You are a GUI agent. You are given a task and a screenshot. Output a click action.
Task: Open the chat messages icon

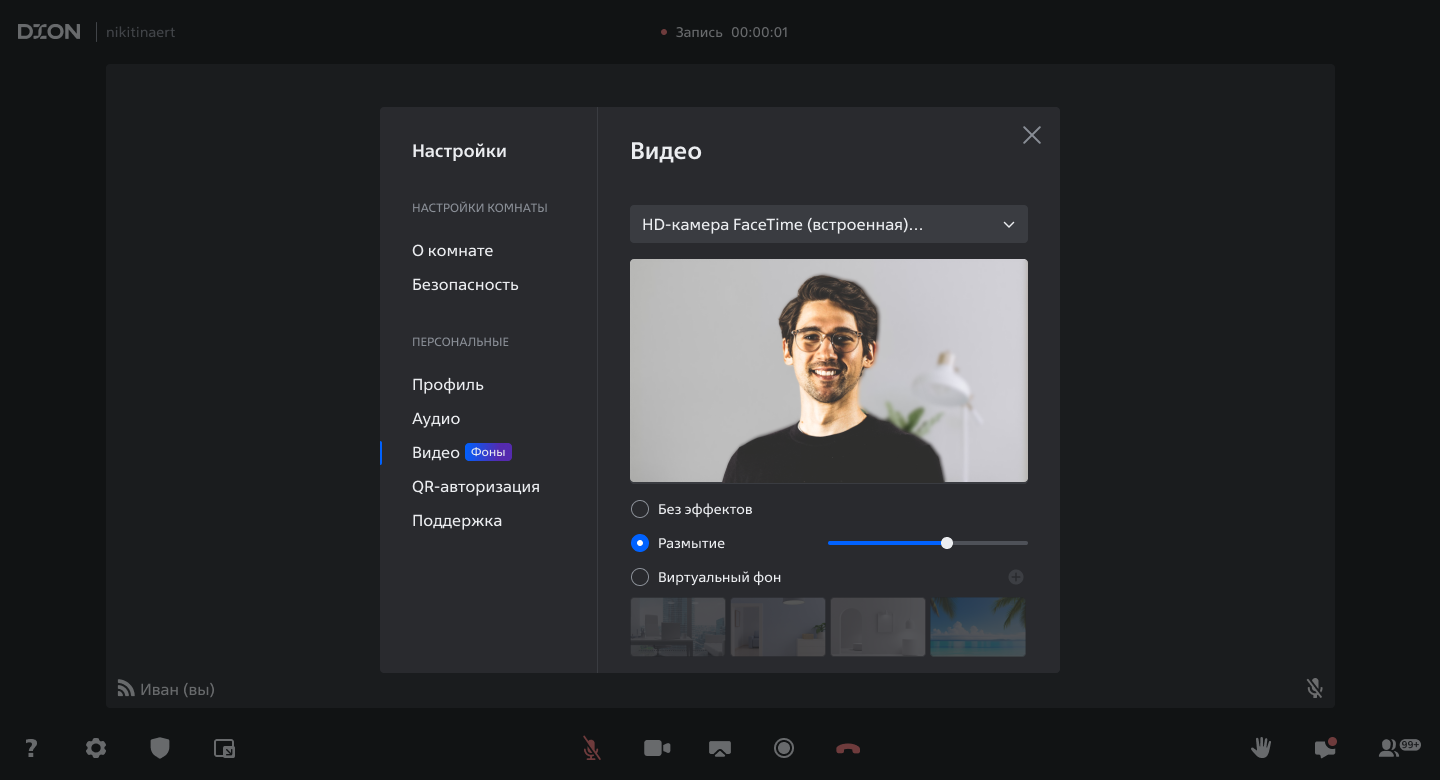(1325, 748)
